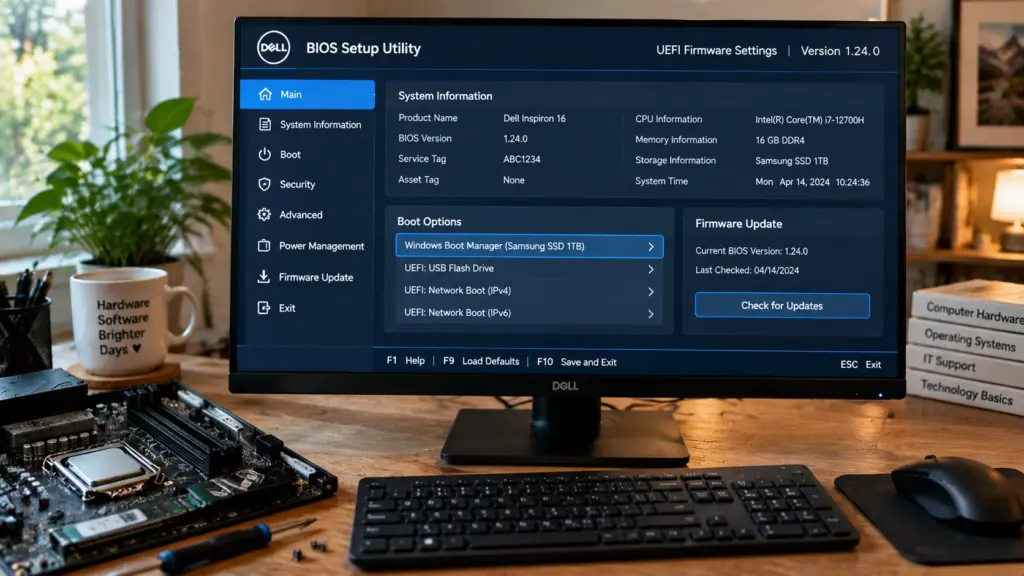Click F10 Save and Exit

(x=577, y=362)
